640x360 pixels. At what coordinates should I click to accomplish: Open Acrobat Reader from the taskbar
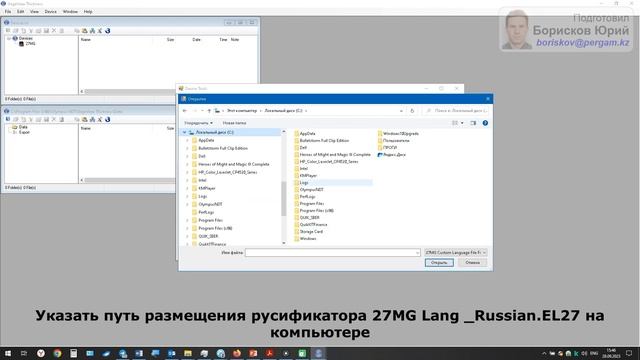pyautogui.click(x=269, y=353)
